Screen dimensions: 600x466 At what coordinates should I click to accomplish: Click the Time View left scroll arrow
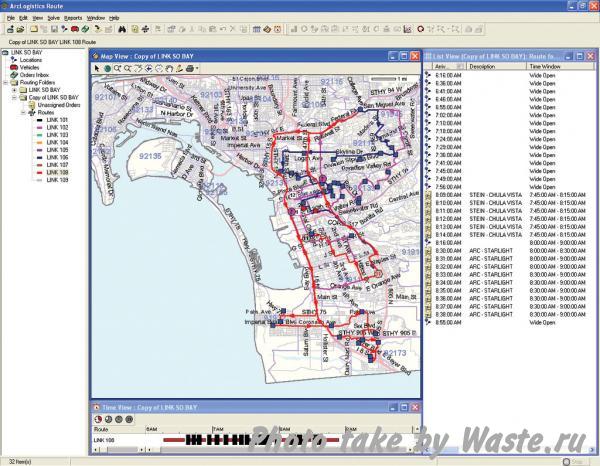[95, 450]
